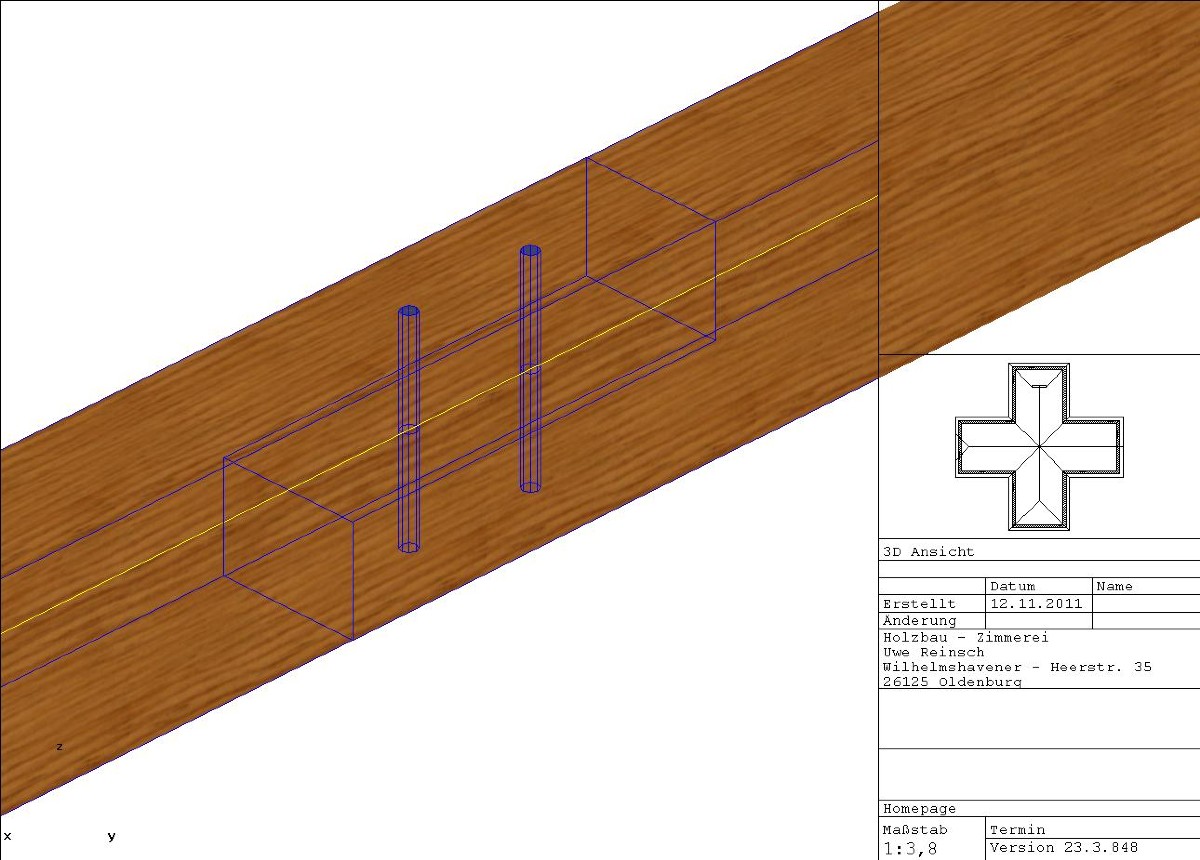The height and width of the screenshot is (860, 1200).
Task: Select the top of the right dowel
Action: [531, 251]
